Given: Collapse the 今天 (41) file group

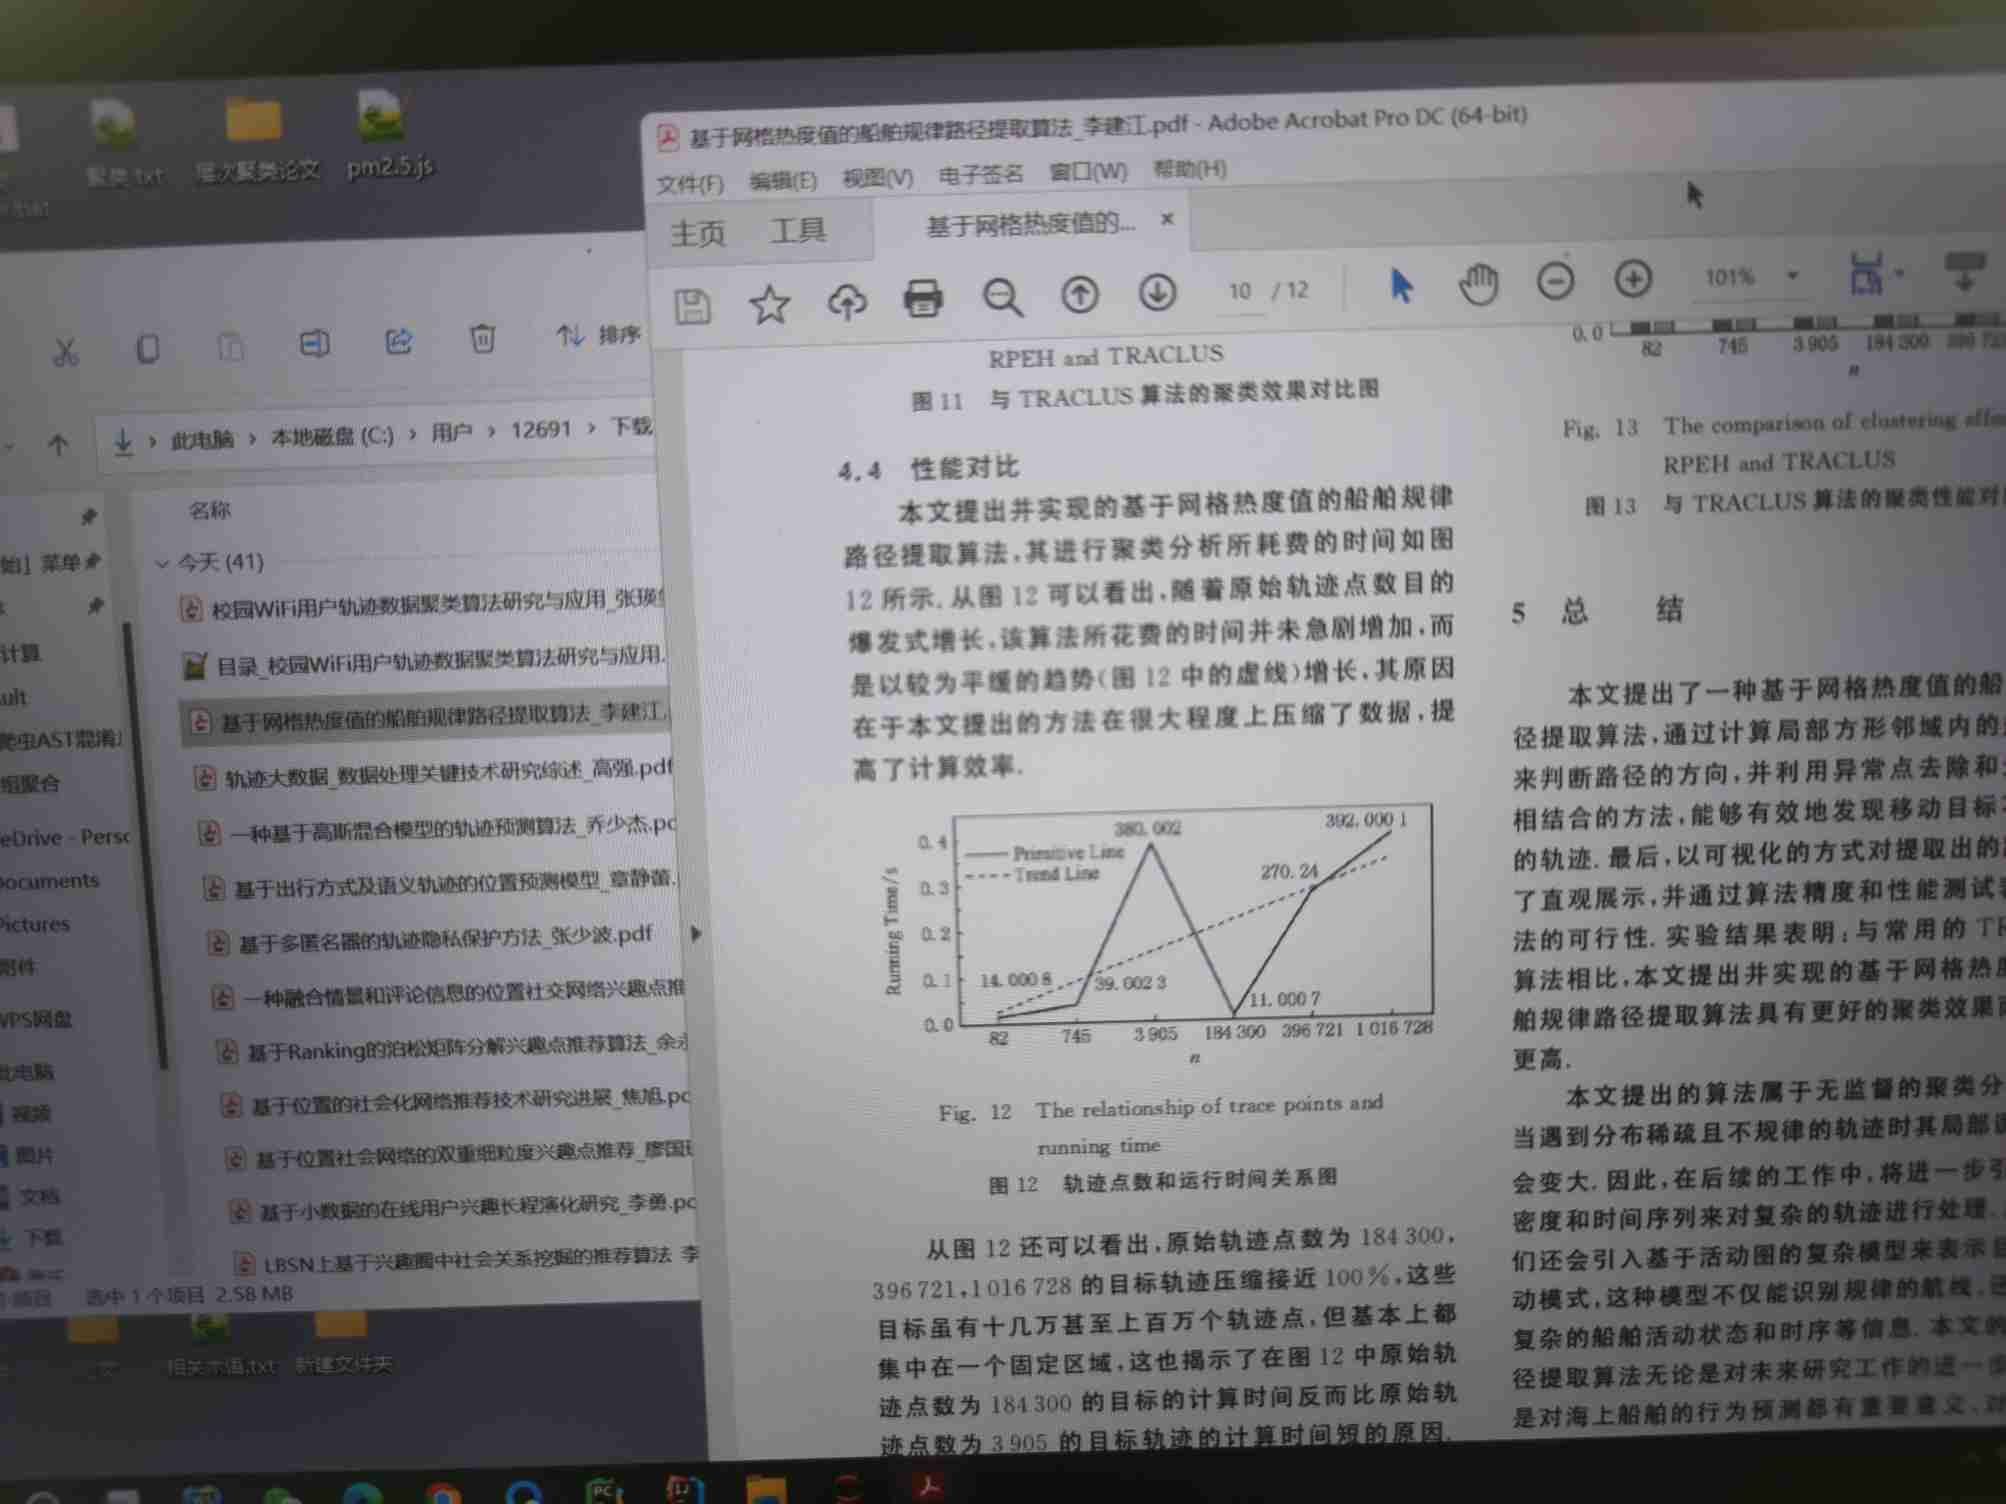Looking at the screenshot, I should click(x=162, y=564).
